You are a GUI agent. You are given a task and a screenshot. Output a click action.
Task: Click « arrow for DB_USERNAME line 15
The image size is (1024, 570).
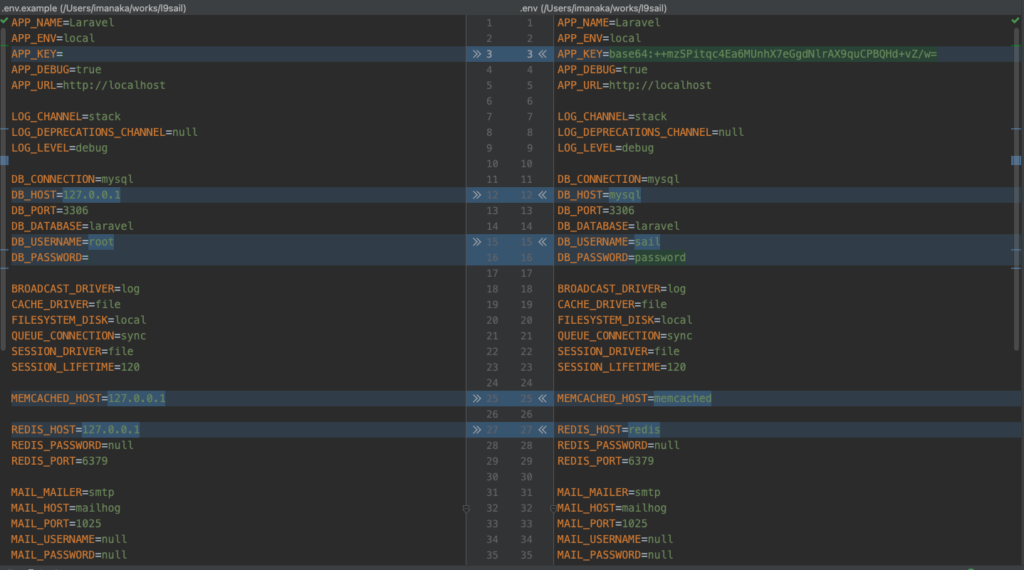click(x=543, y=242)
